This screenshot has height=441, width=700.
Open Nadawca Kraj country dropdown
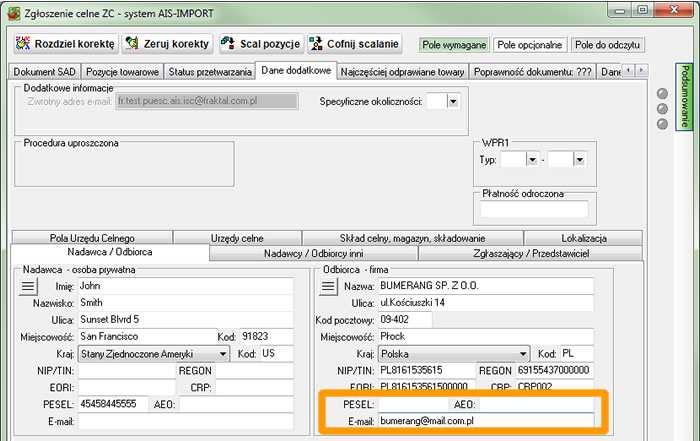[x=154, y=354]
